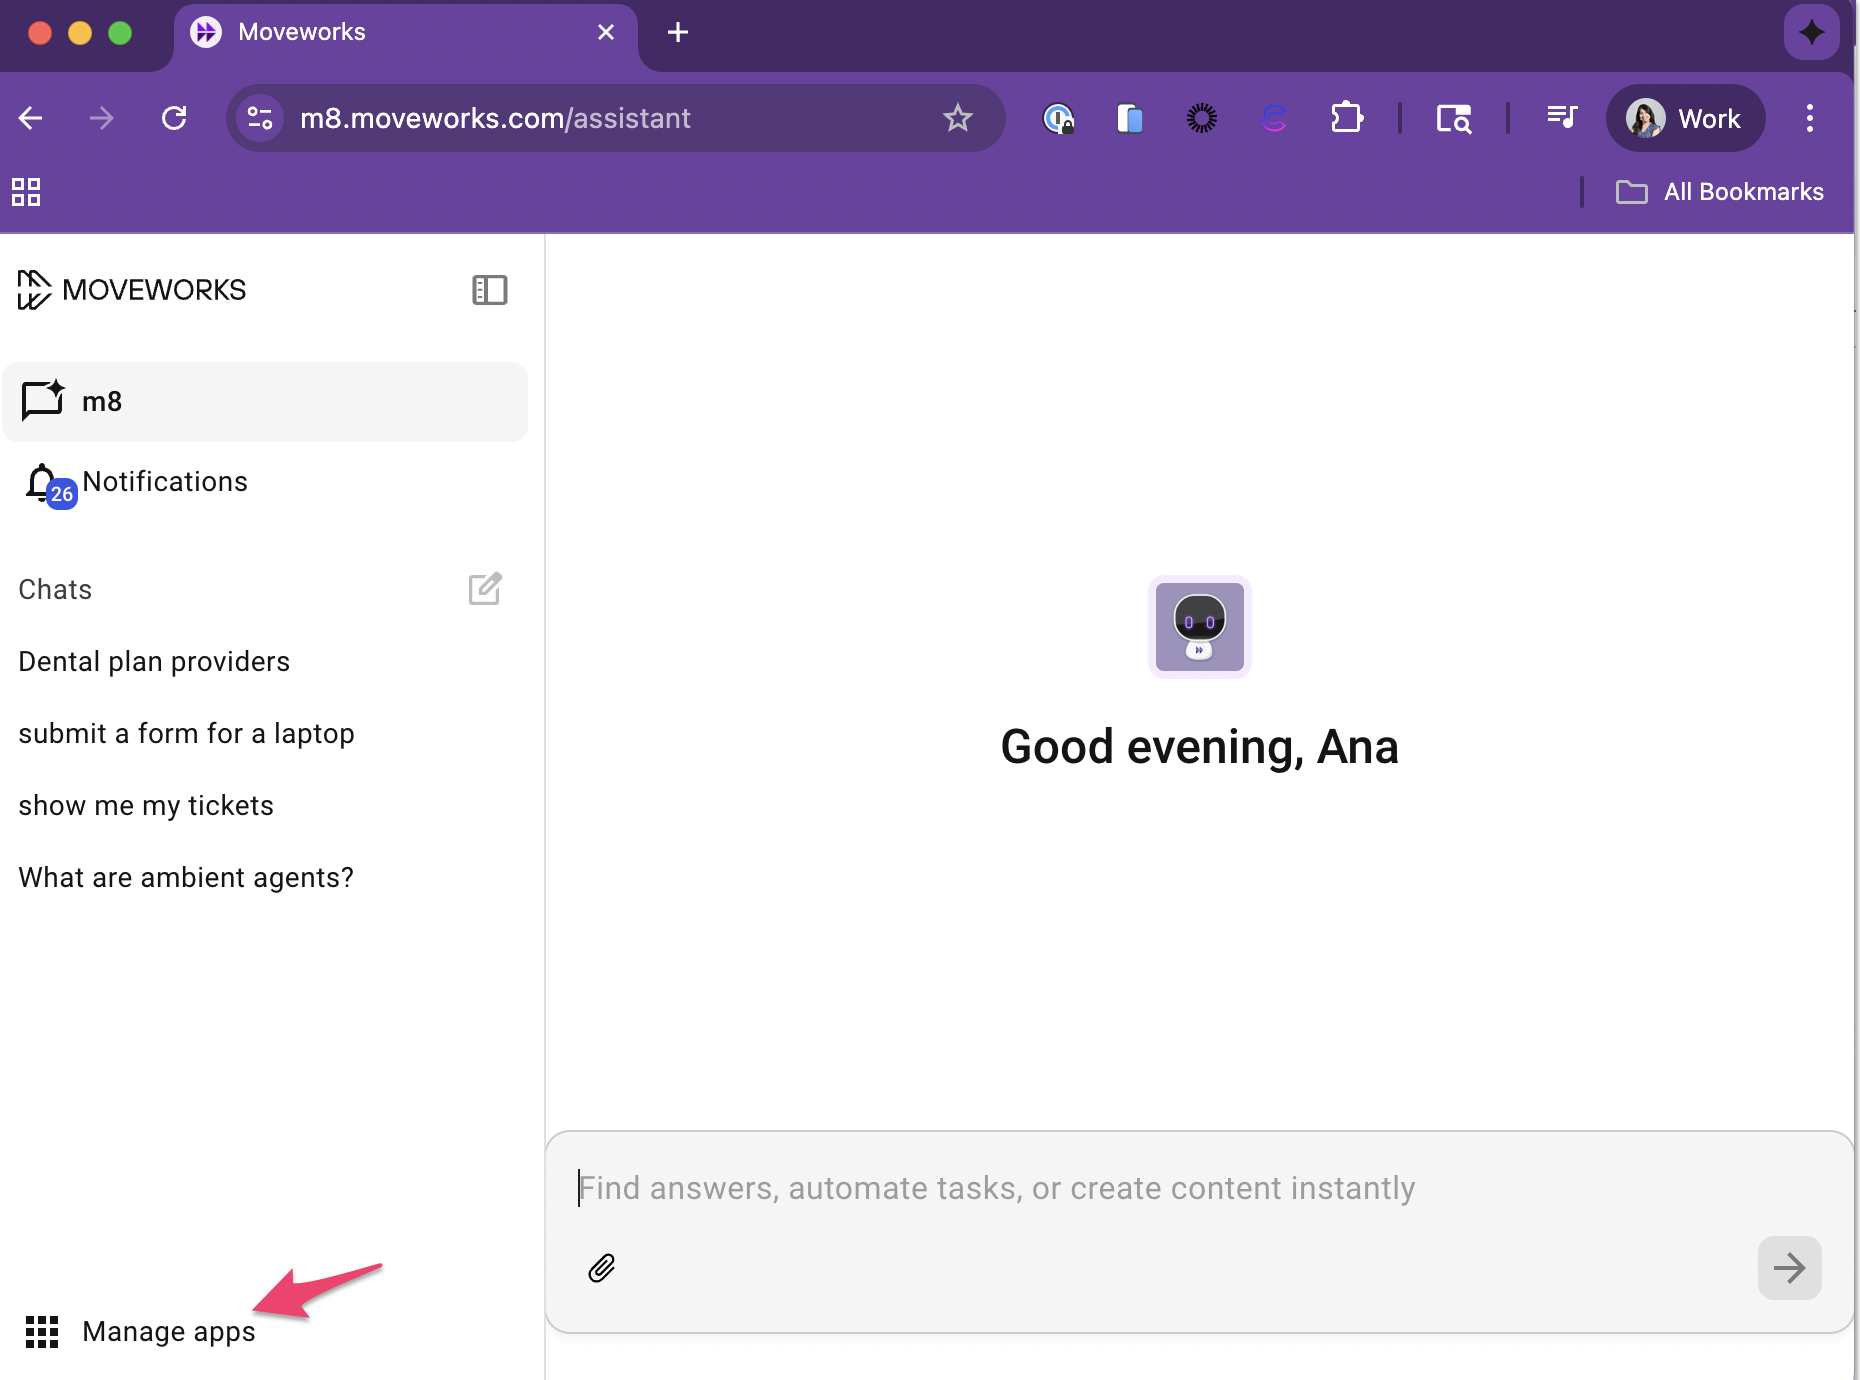View site information for m8.moveworks.com

click(x=260, y=118)
